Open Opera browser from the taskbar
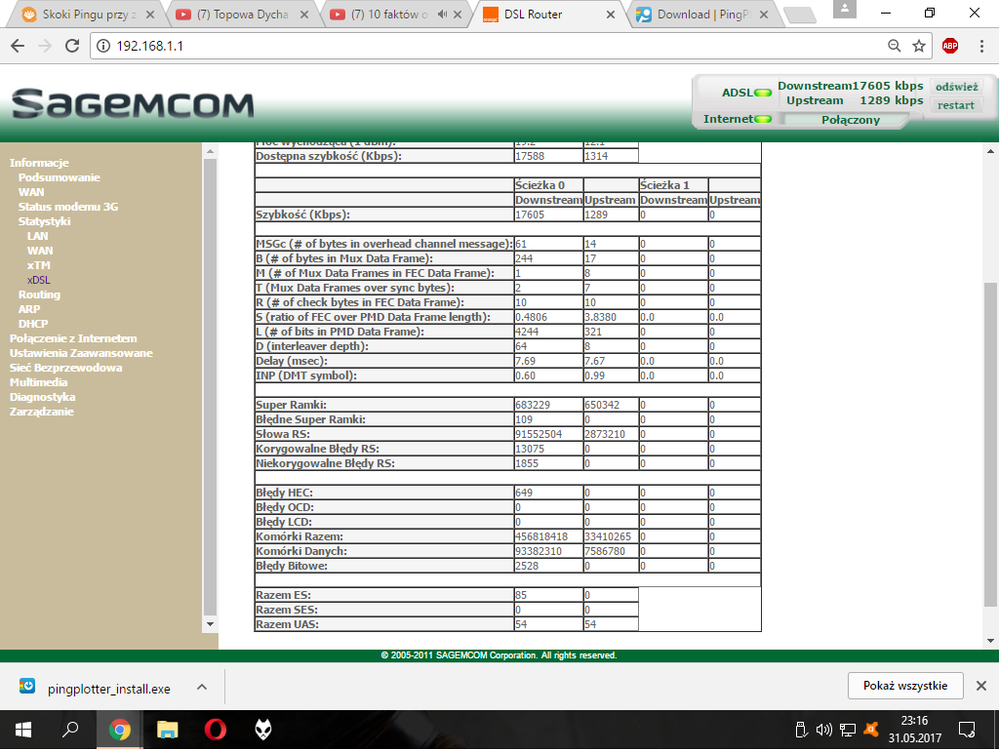Screen dimensions: 999x749 click(x=215, y=728)
